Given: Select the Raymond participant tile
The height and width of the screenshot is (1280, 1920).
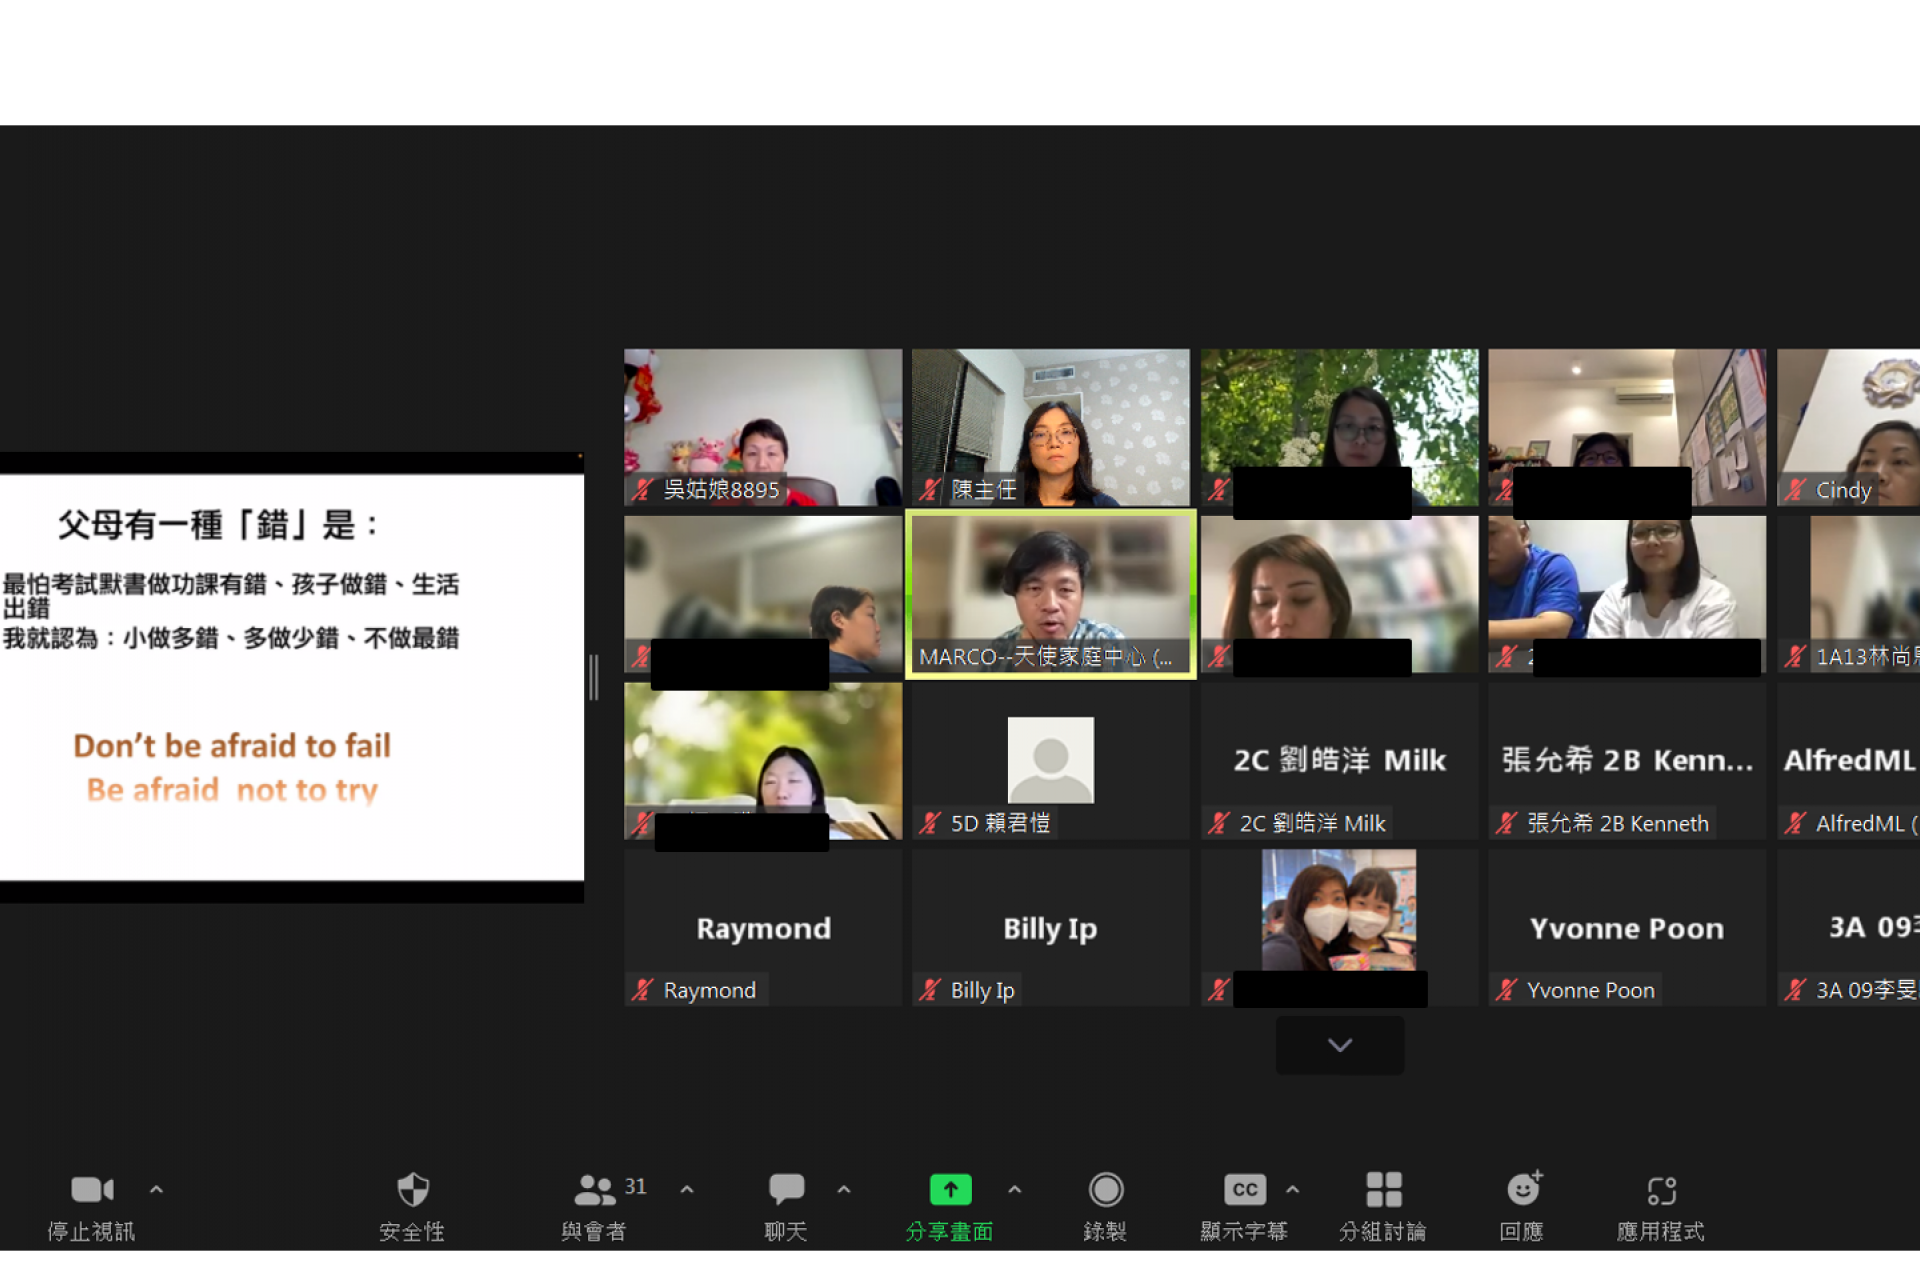Looking at the screenshot, I should click(x=763, y=928).
